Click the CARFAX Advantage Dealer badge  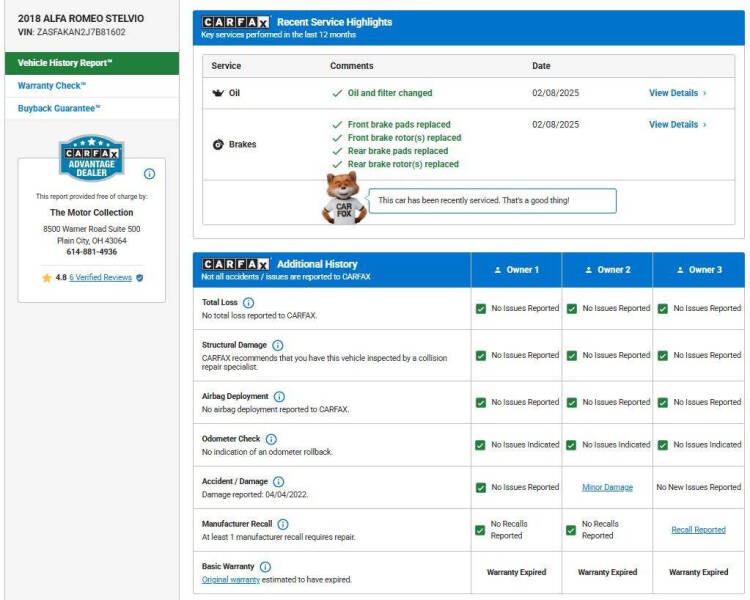tap(91, 157)
